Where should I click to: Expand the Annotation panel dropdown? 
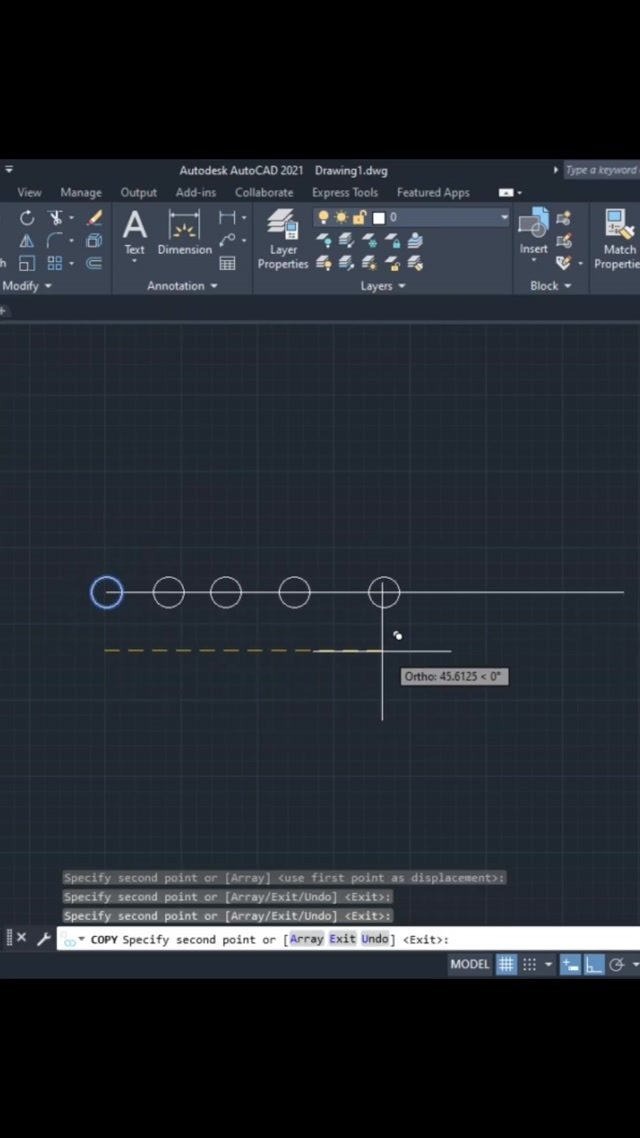(182, 286)
